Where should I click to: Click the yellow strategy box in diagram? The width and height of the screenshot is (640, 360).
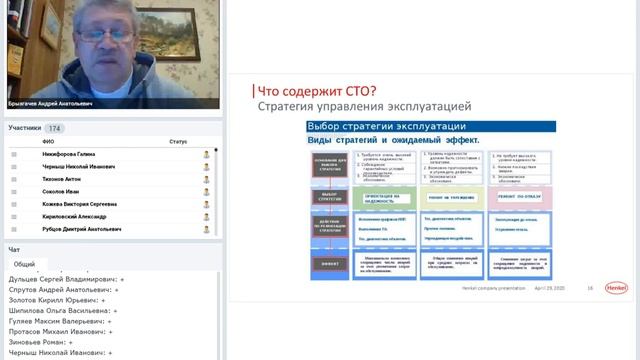452,198
